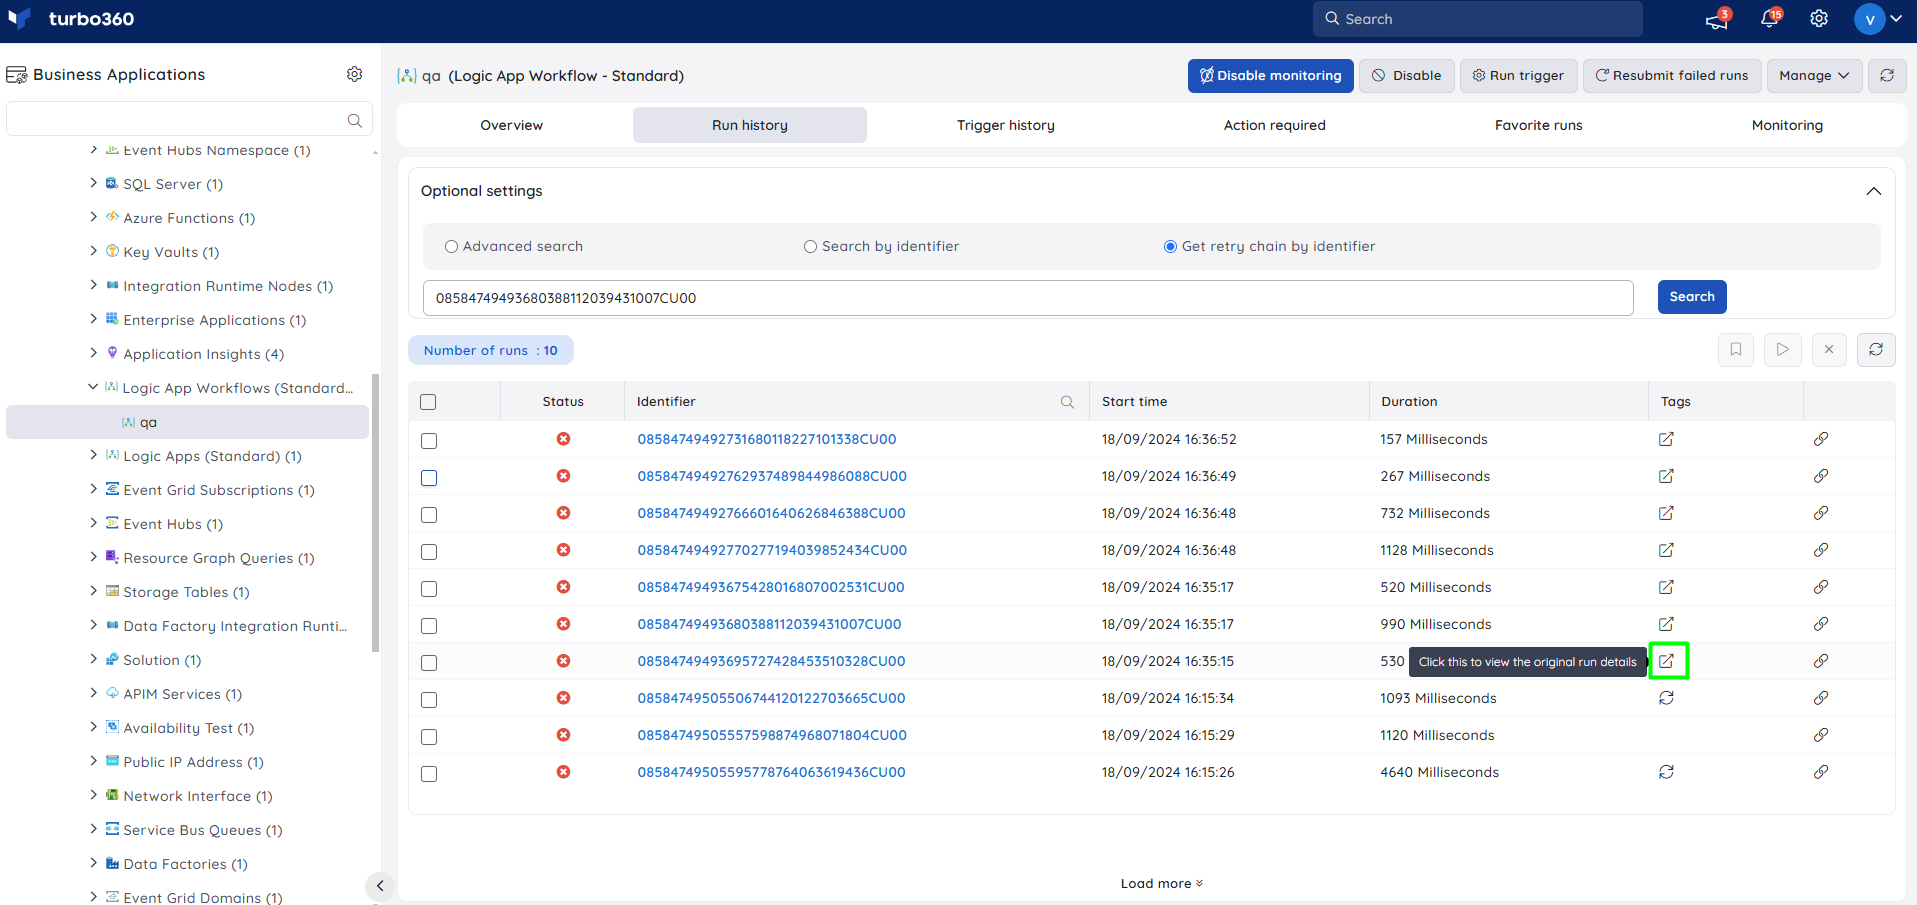Viewport: 1917px width, 905px height.
Task: Click Business Applications settings gear
Action: point(354,74)
